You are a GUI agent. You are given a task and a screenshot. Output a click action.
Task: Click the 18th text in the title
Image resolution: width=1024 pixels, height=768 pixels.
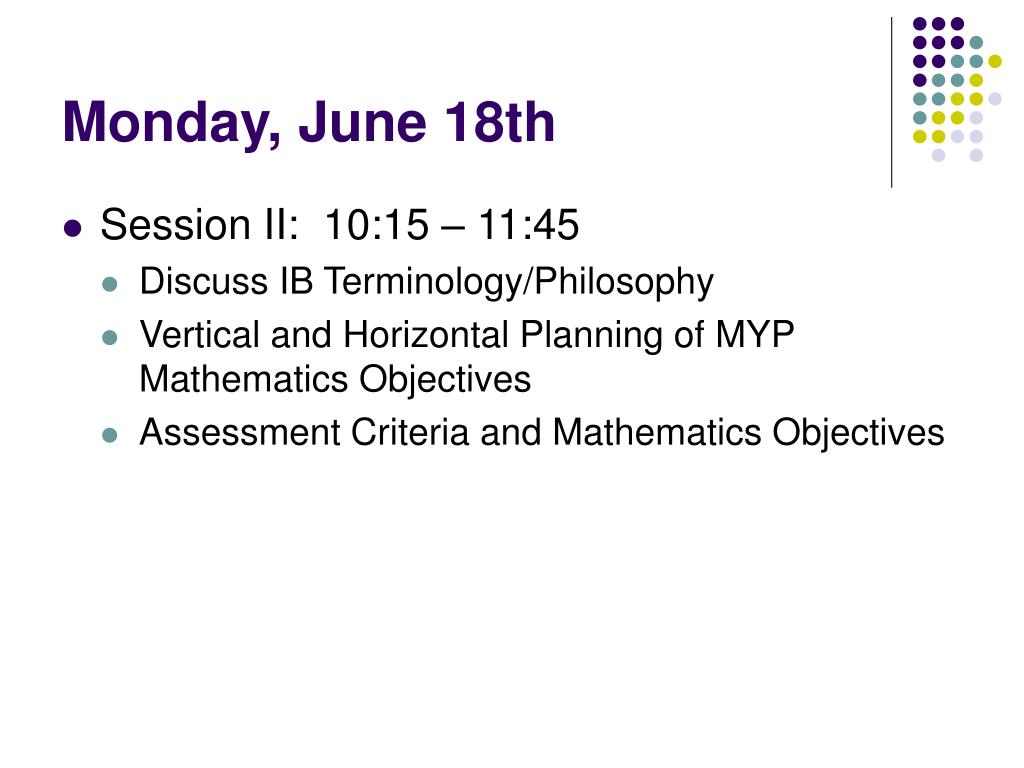499,122
